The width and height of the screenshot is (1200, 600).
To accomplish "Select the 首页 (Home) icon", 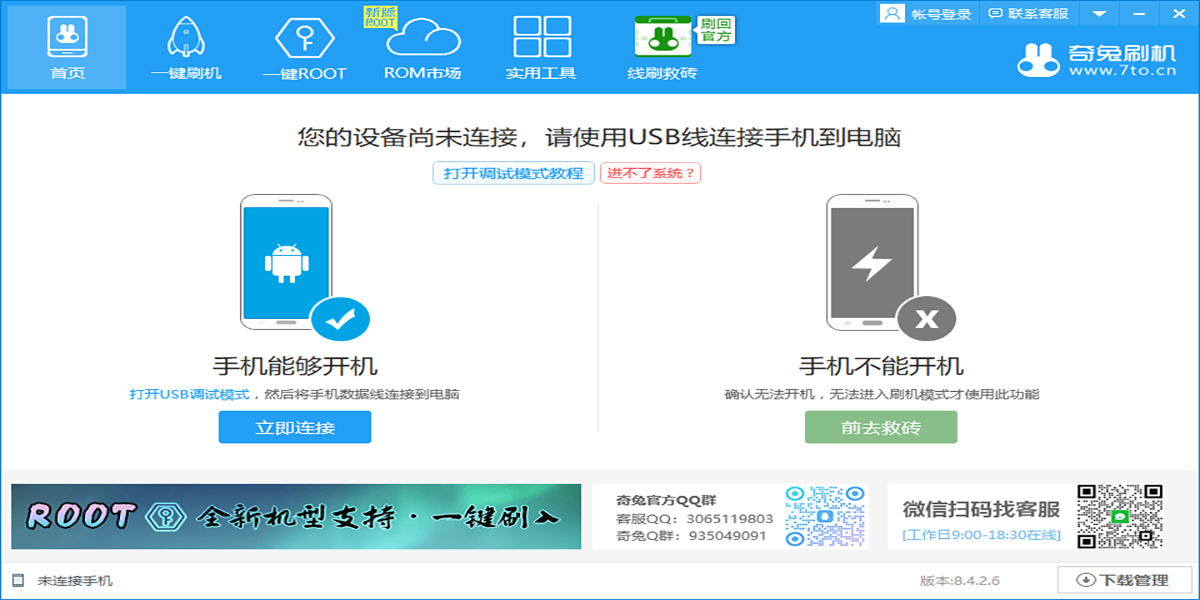I will coord(67,45).
